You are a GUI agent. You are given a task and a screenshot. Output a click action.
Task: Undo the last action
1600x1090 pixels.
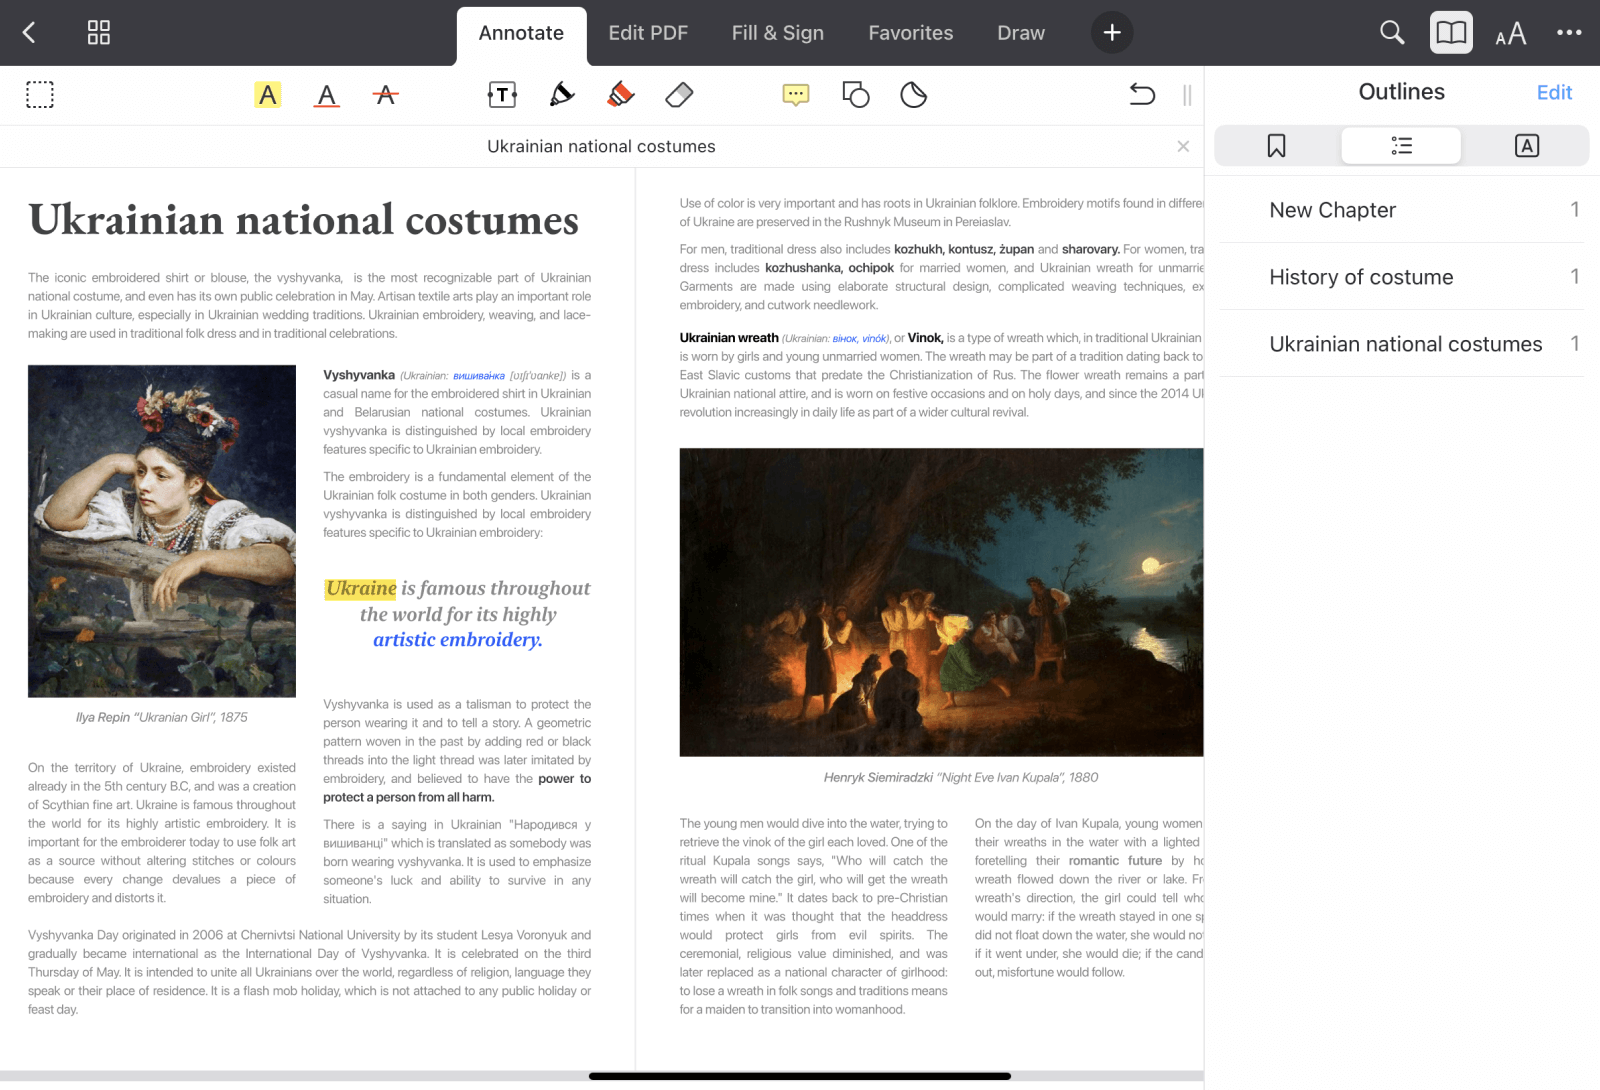coord(1142,95)
